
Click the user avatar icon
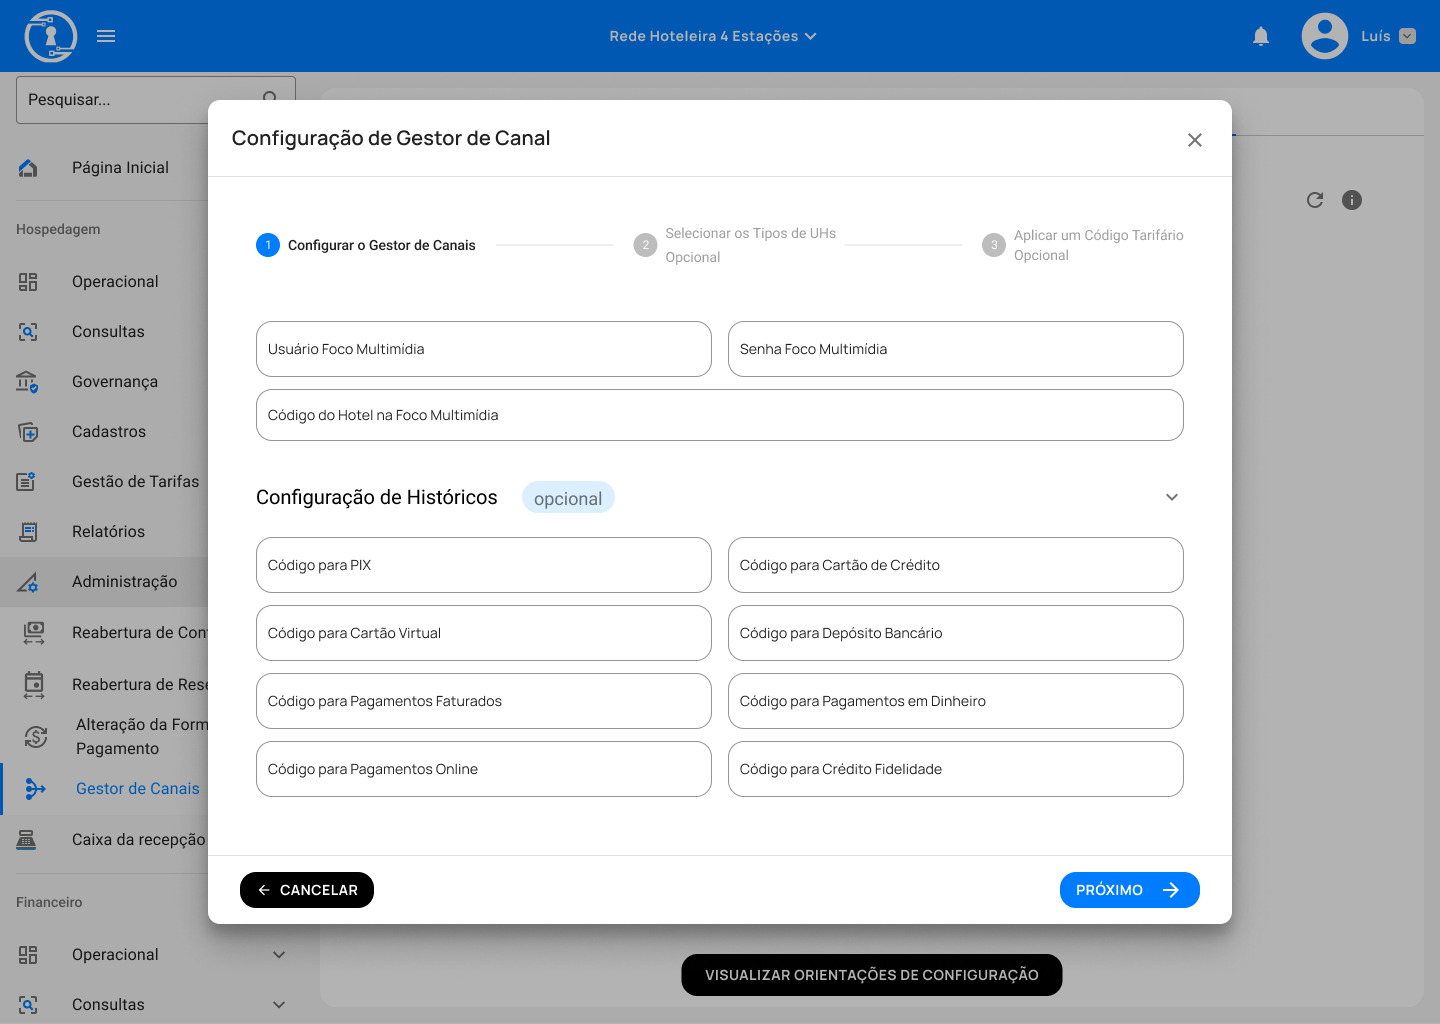pyautogui.click(x=1324, y=36)
